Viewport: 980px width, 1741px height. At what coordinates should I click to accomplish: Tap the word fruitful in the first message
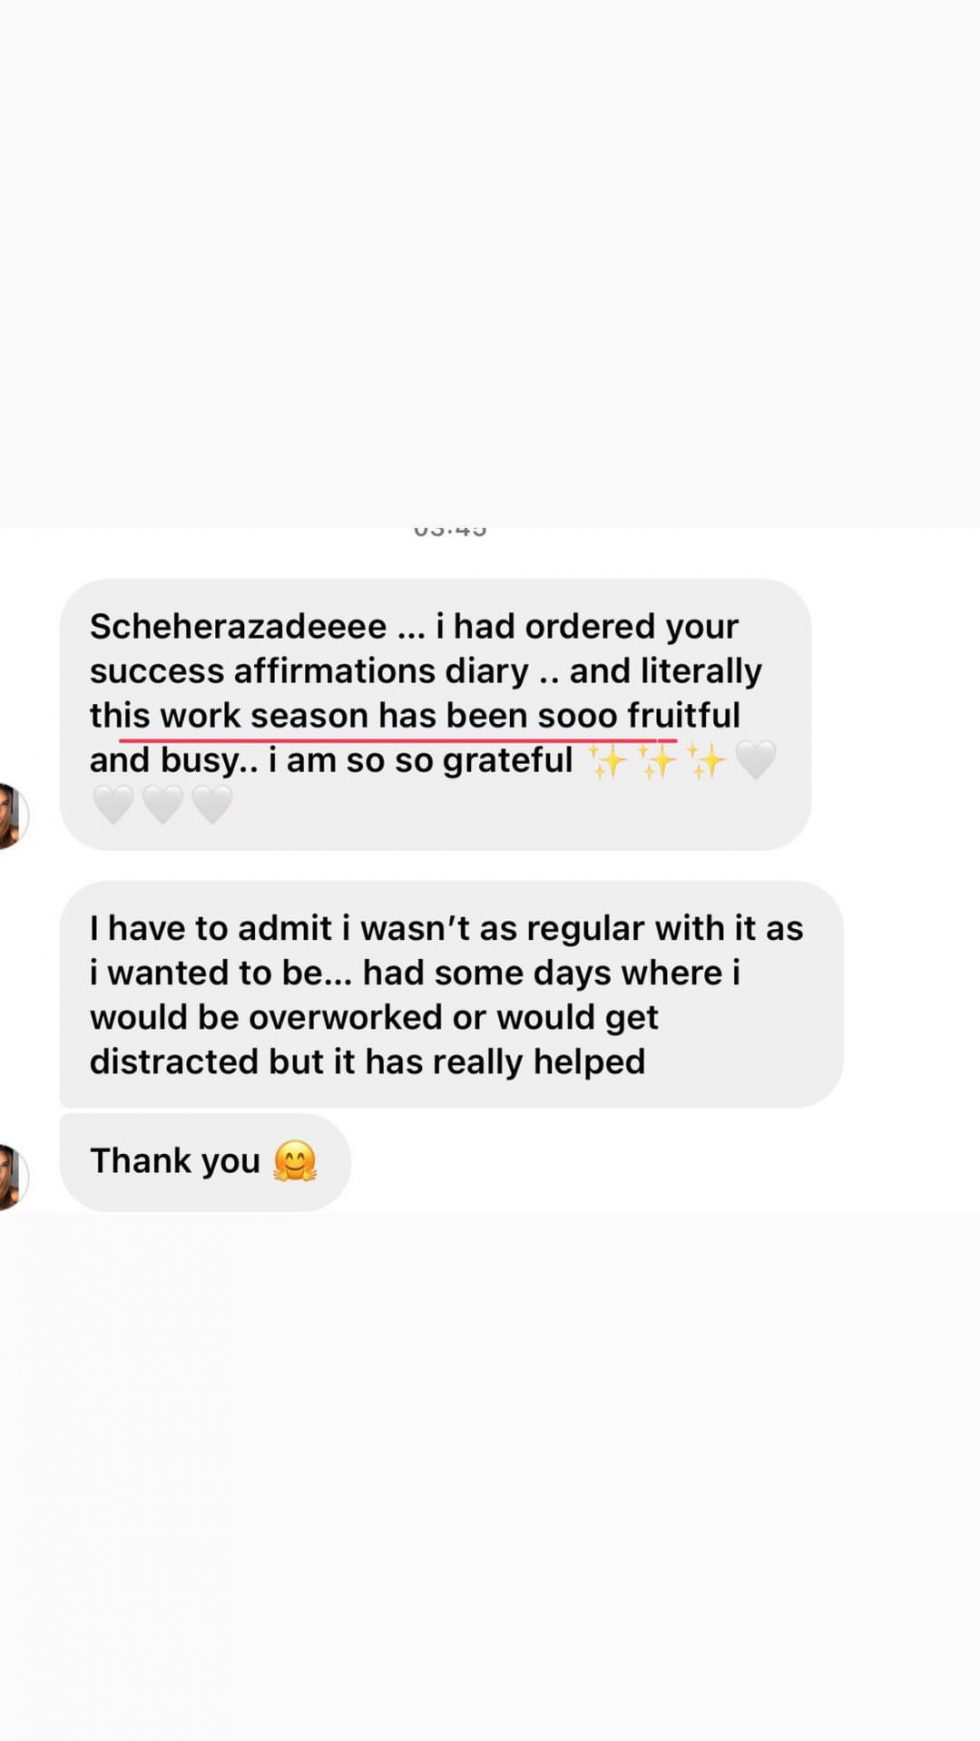pyautogui.click(x=684, y=716)
